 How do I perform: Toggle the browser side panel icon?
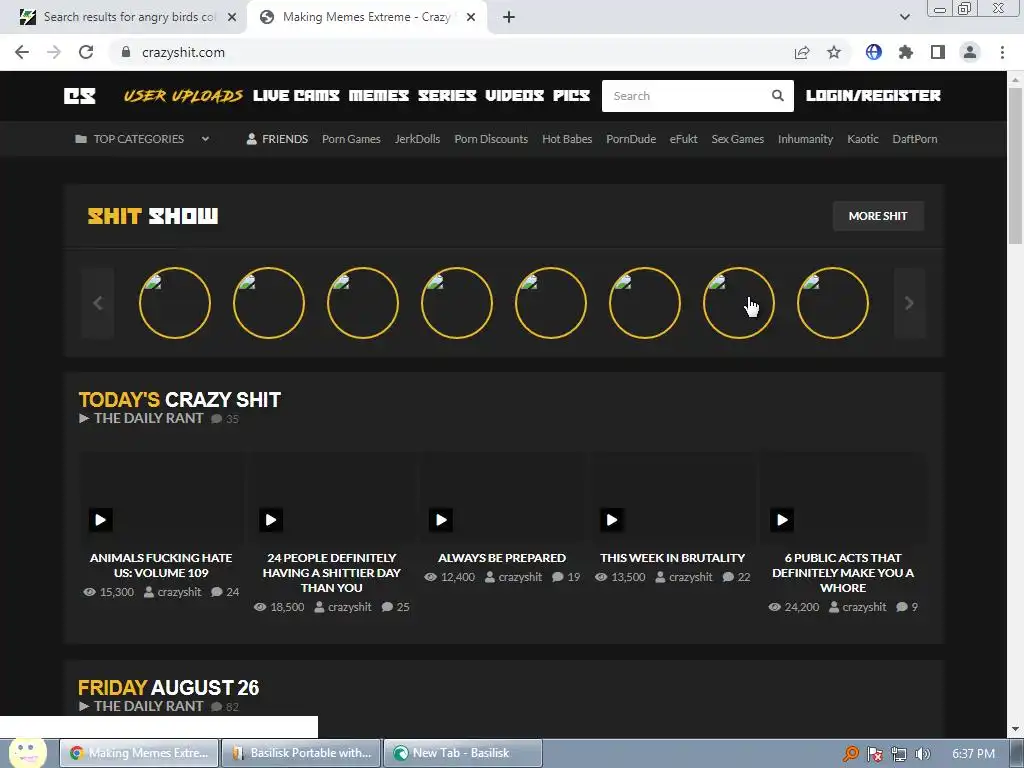[938, 52]
